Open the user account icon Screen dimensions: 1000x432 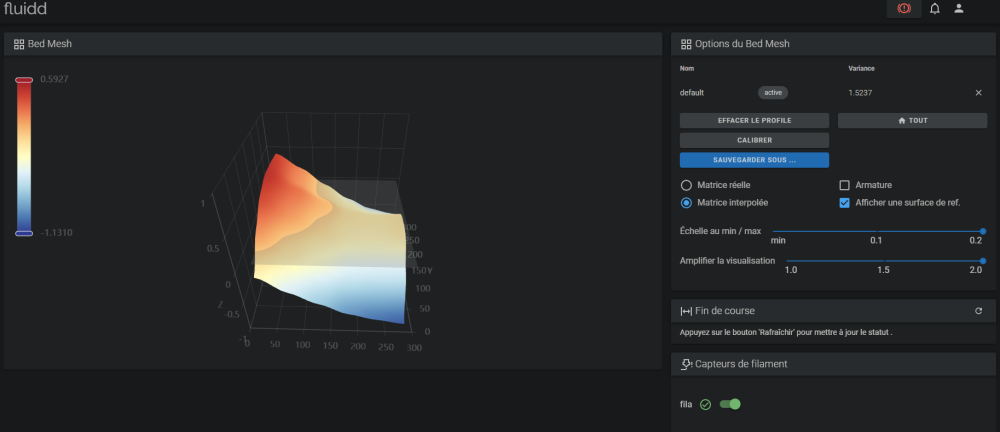point(959,9)
